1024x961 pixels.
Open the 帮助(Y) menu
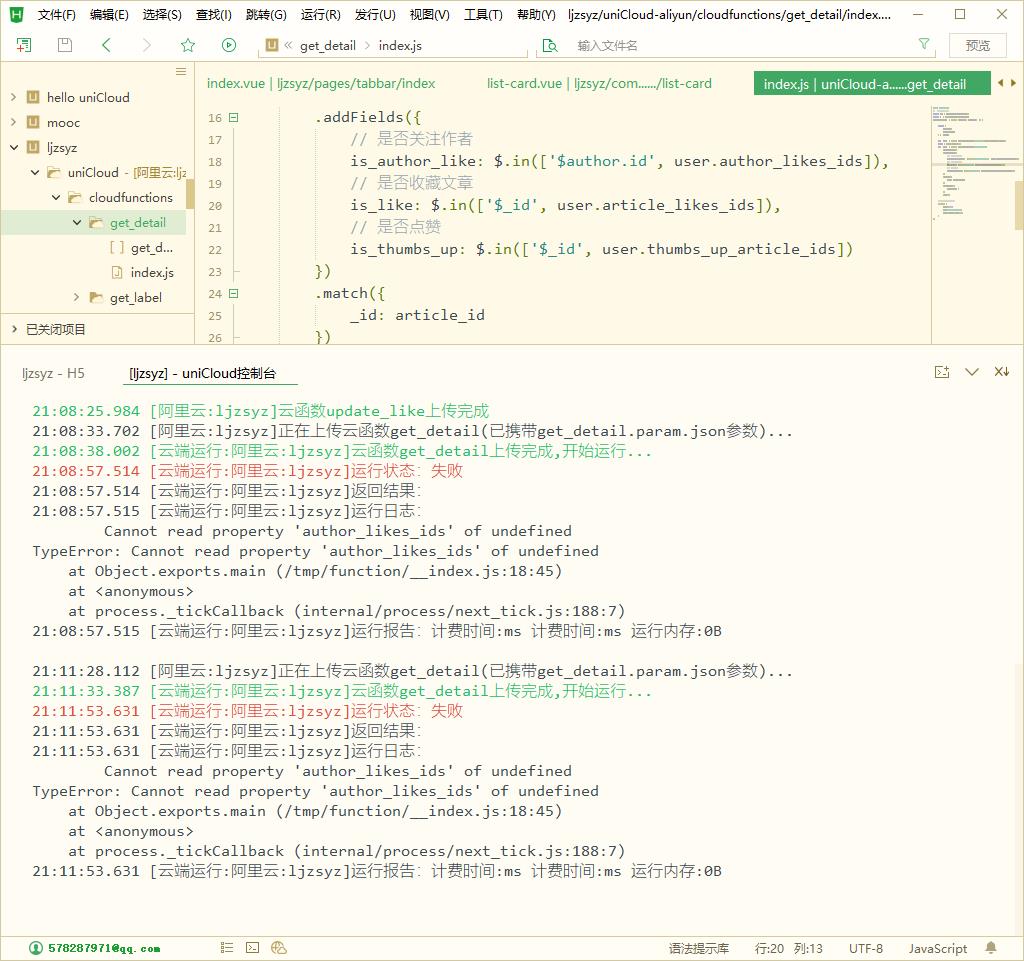click(x=536, y=14)
